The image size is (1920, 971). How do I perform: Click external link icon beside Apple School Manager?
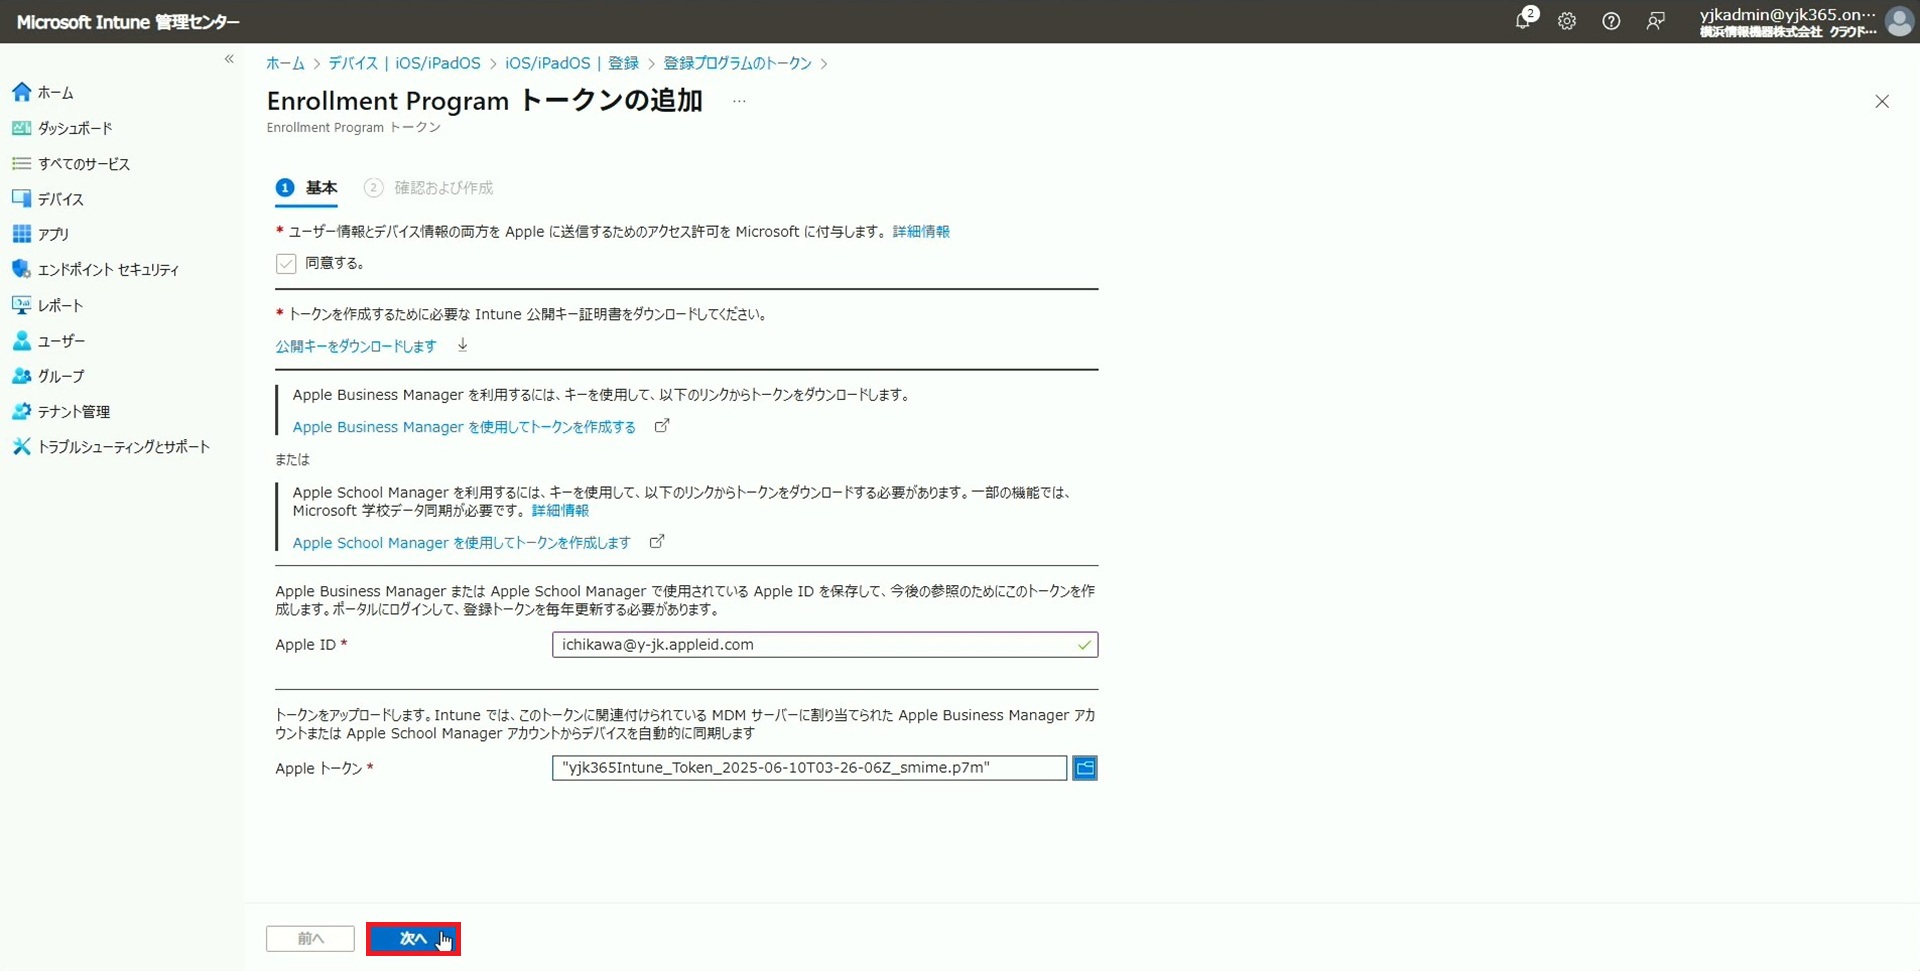(x=657, y=542)
